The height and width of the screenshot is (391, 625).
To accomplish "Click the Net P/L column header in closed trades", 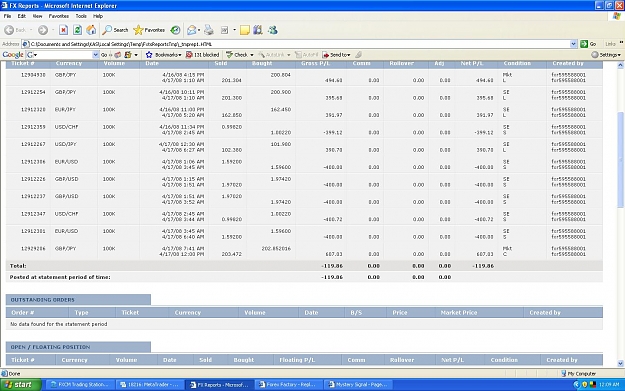I will (x=472, y=63).
